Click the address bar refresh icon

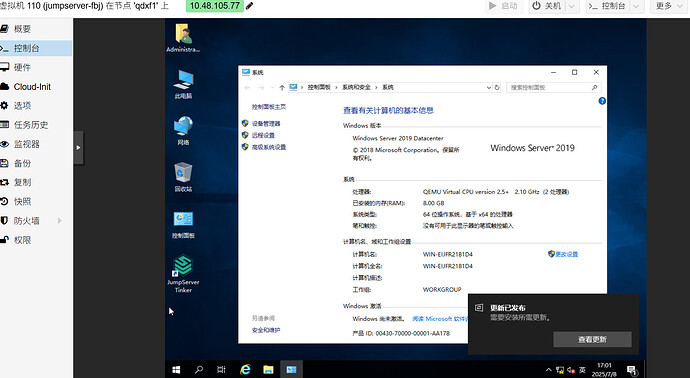(497, 88)
